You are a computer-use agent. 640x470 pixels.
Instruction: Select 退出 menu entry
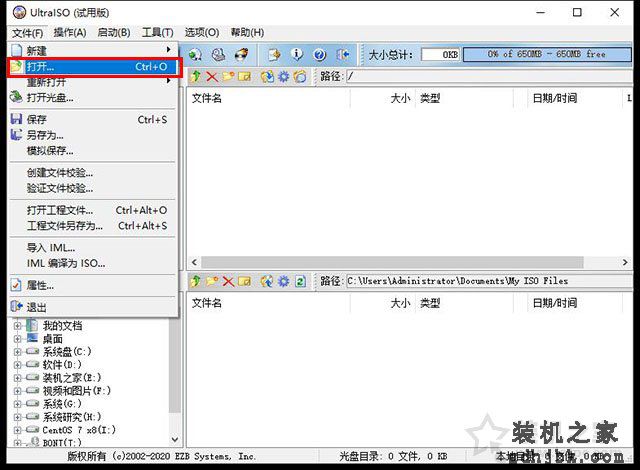pos(94,307)
